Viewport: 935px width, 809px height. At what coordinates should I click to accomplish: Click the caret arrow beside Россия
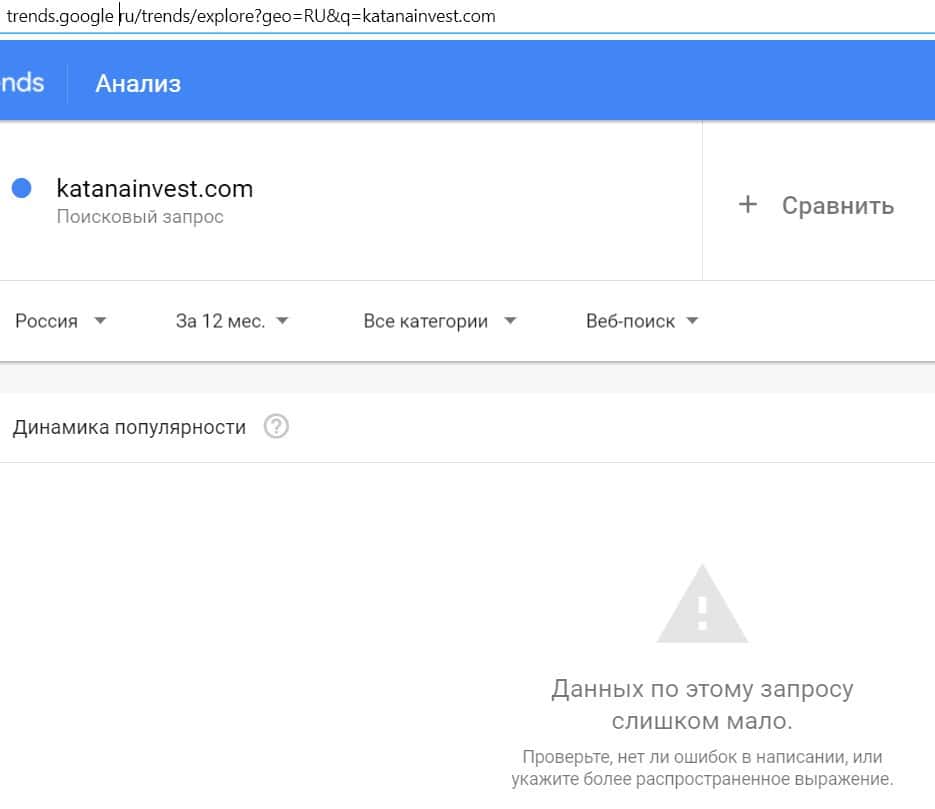pyautogui.click(x=99, y=321)
